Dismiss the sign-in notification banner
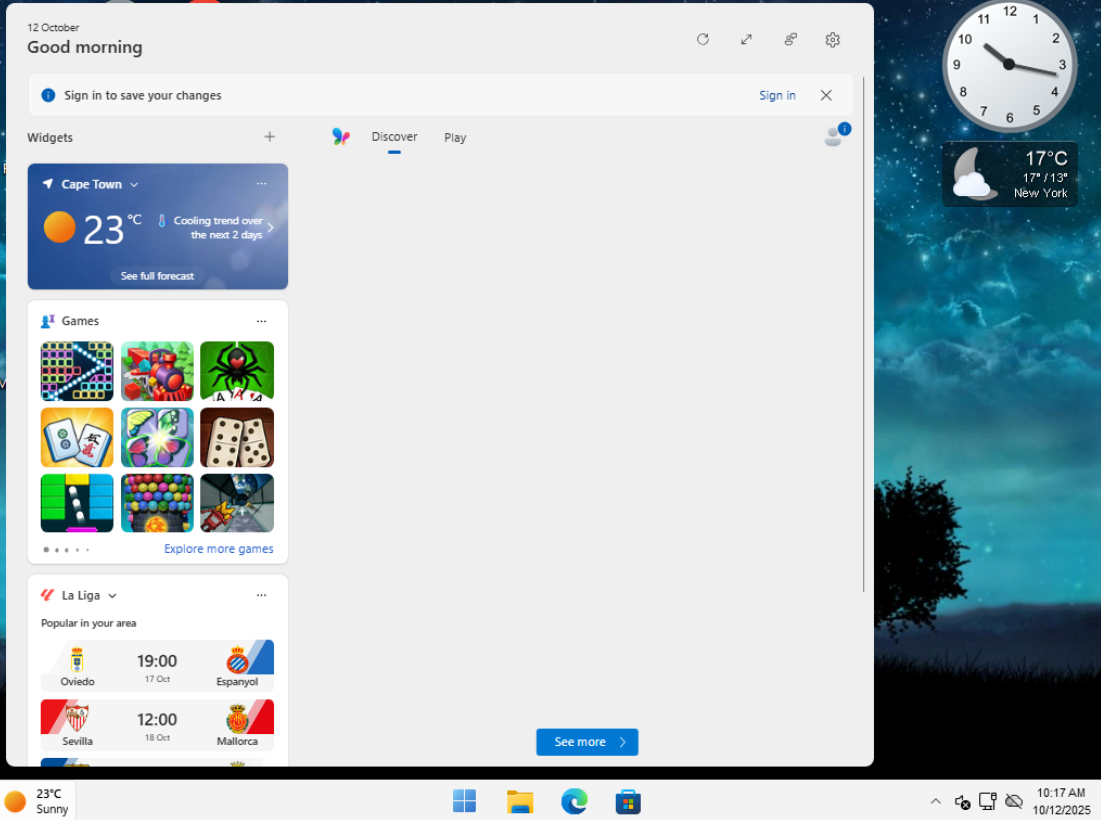This screenshot has width=1101, height=820. [826, 96]
